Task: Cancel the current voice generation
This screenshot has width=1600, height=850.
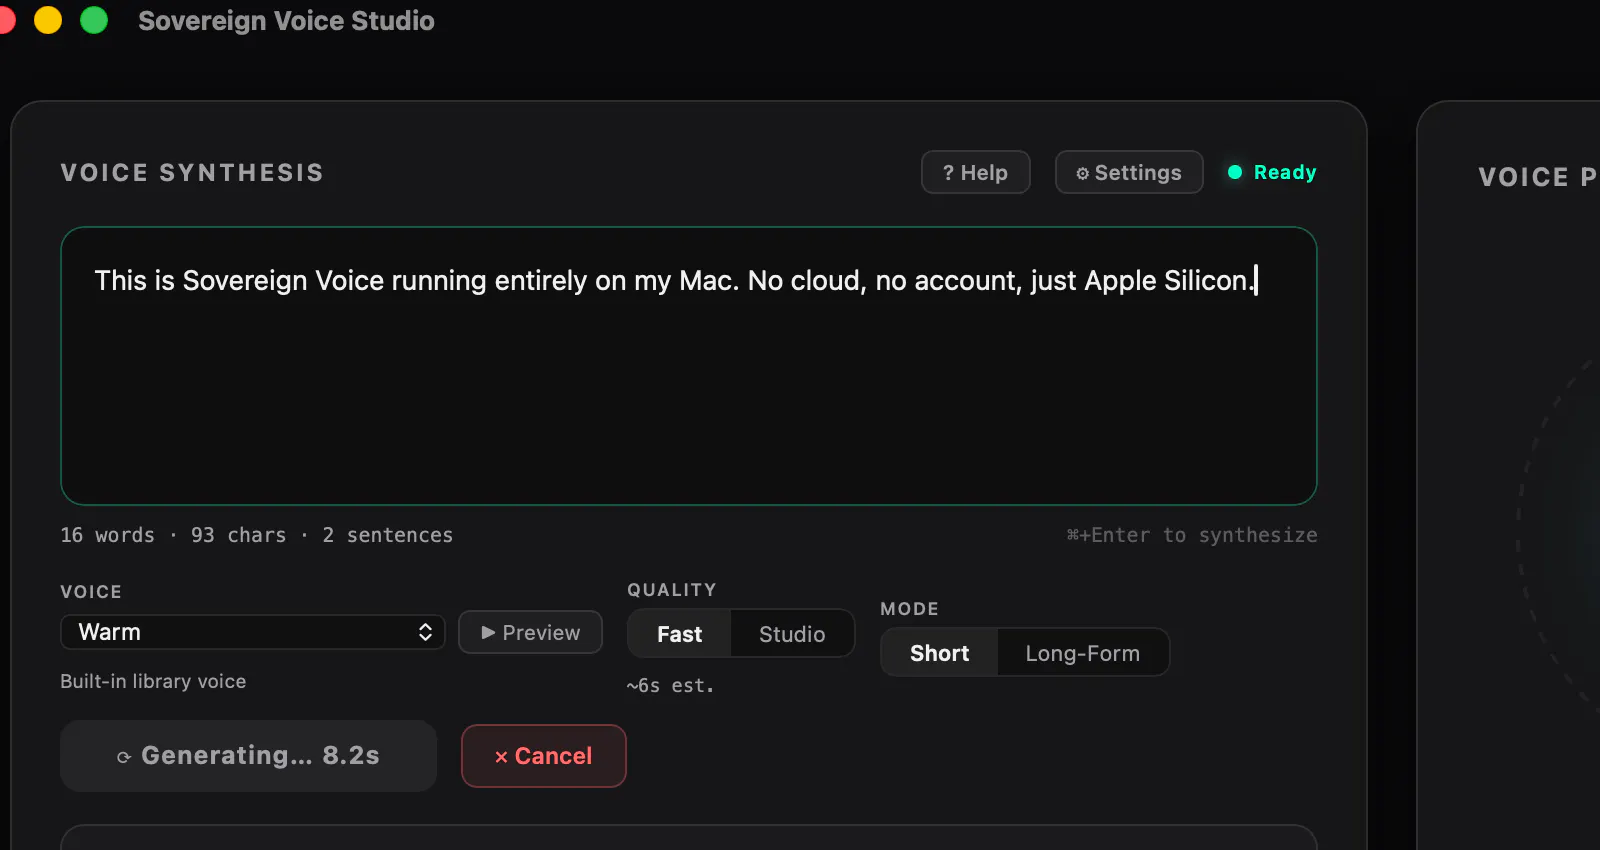Action: coord(544,756)
